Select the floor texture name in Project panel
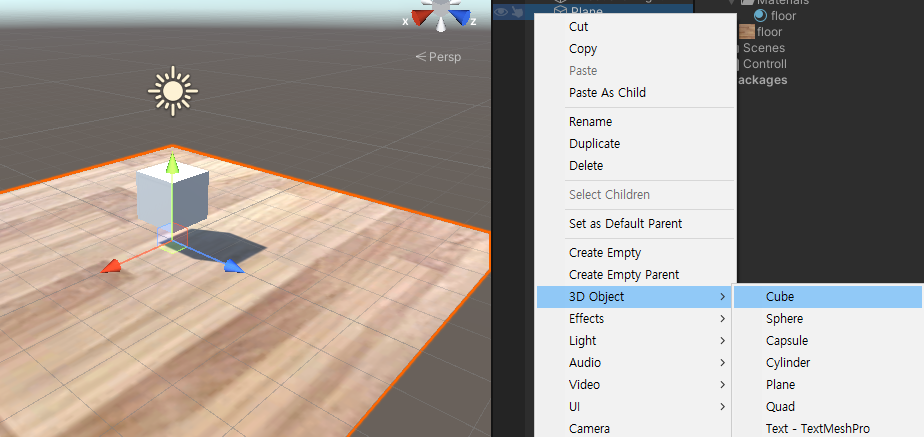 coord(770,32)
